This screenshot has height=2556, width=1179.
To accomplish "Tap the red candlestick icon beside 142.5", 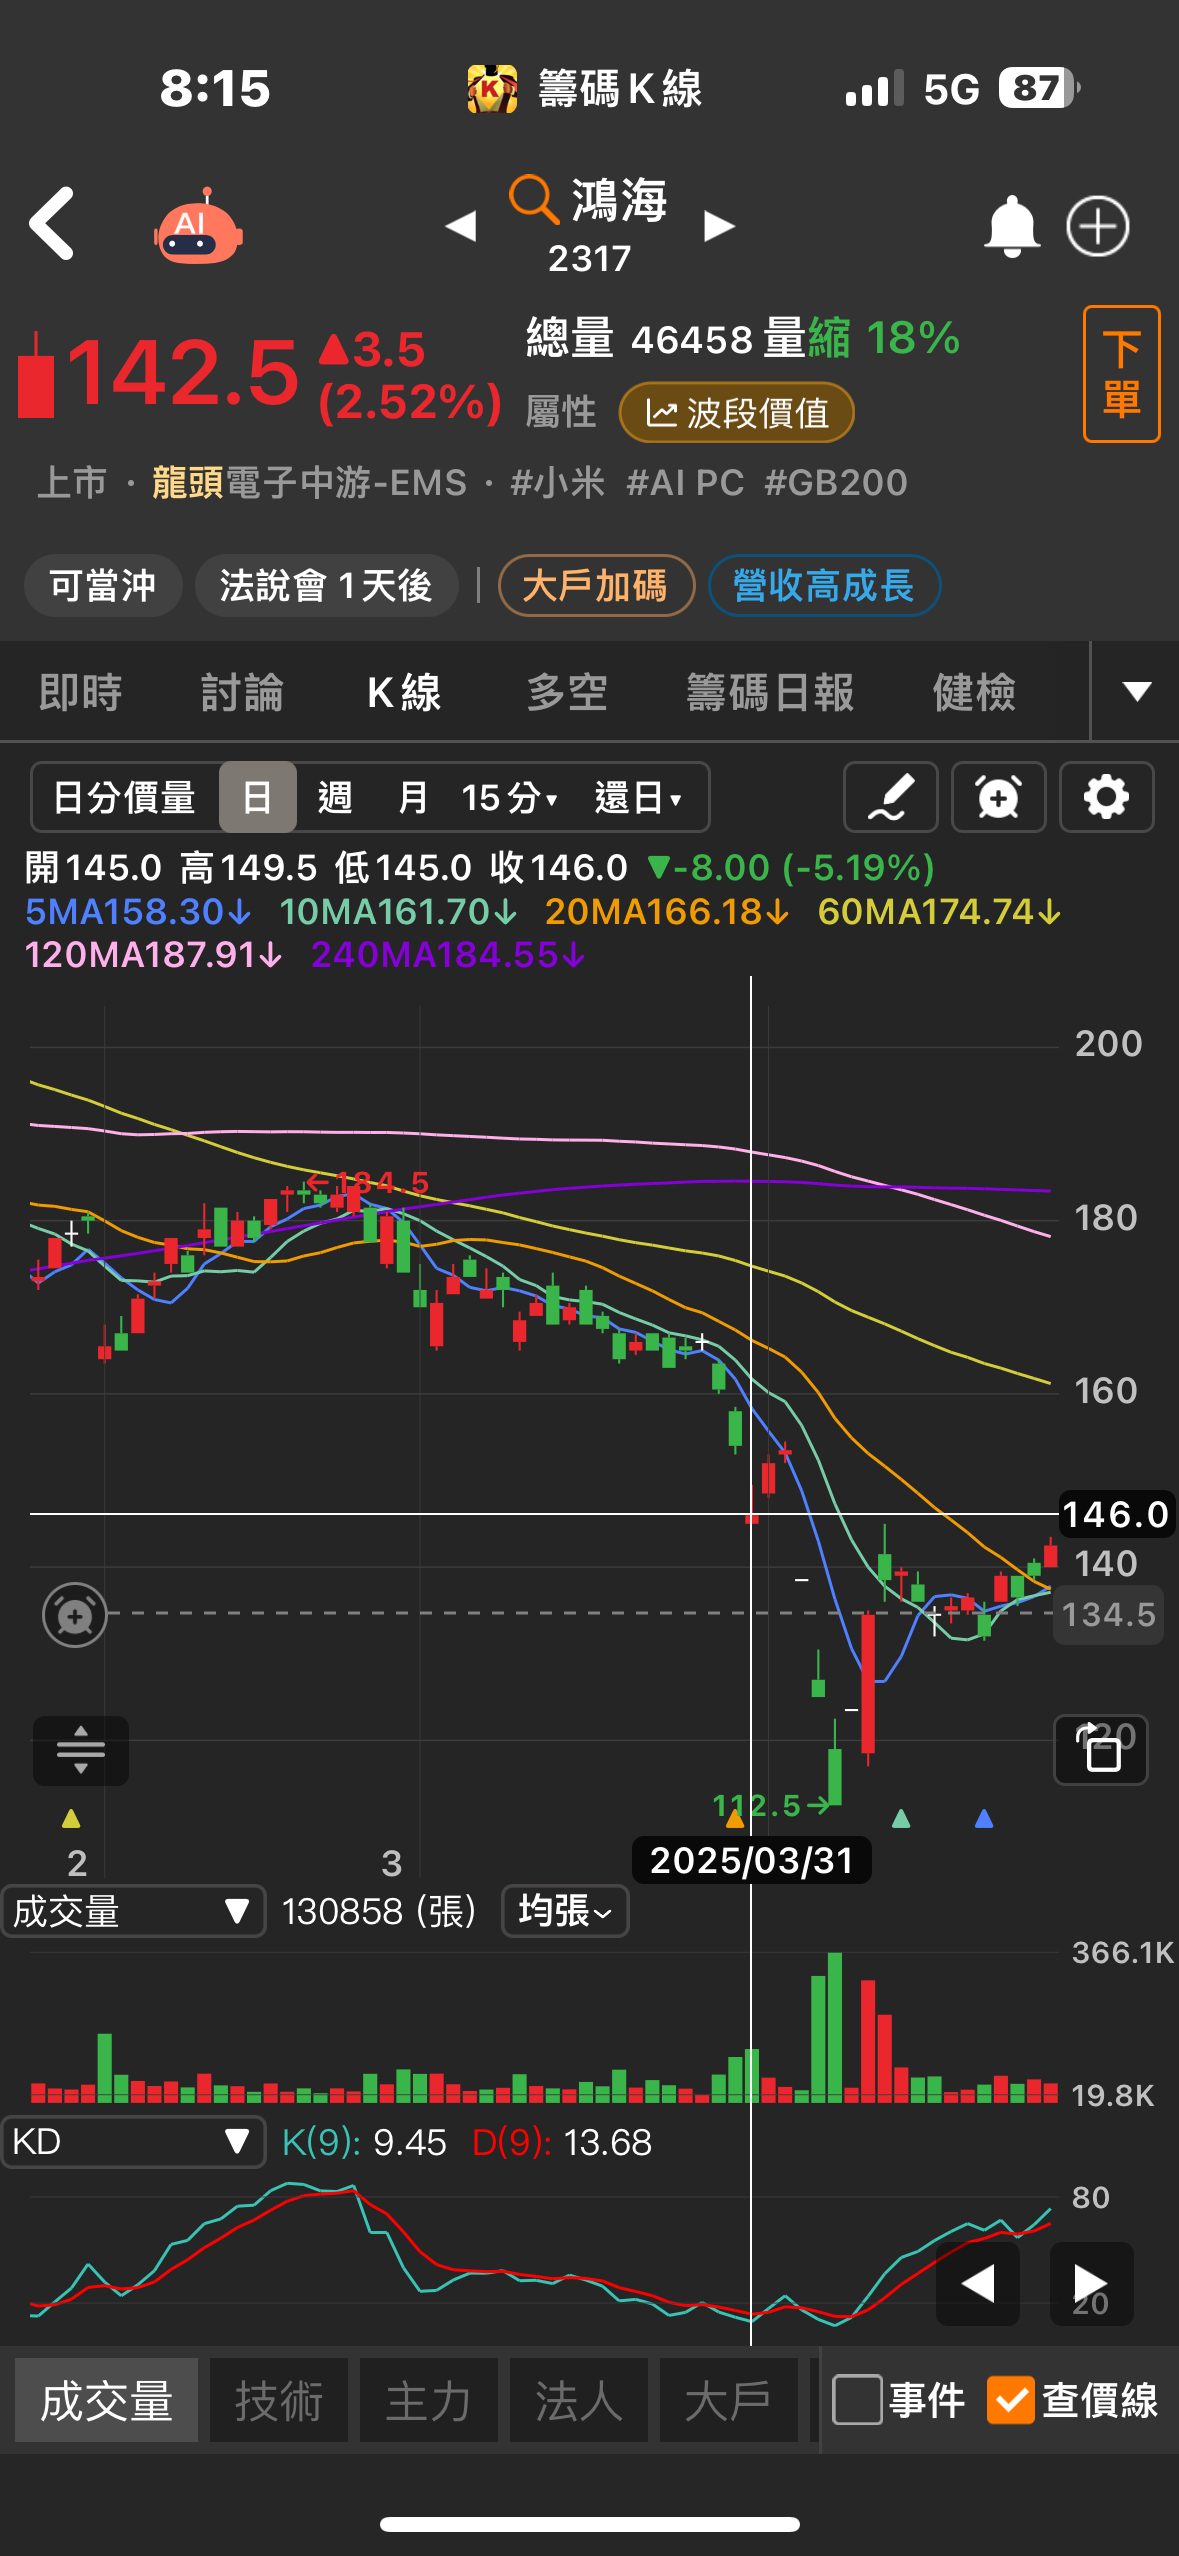I will [36, 375].
